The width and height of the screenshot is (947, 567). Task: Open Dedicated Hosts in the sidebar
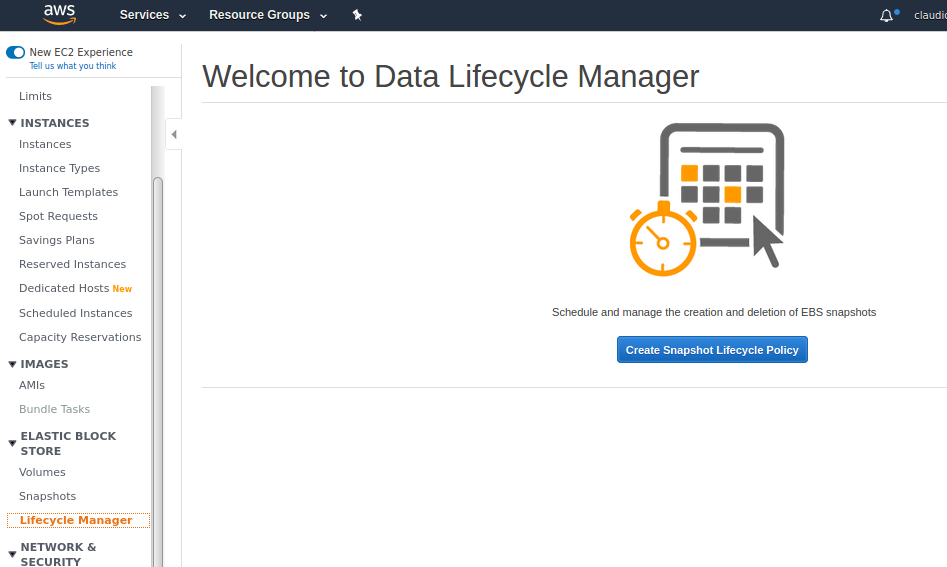pos(64,289)
